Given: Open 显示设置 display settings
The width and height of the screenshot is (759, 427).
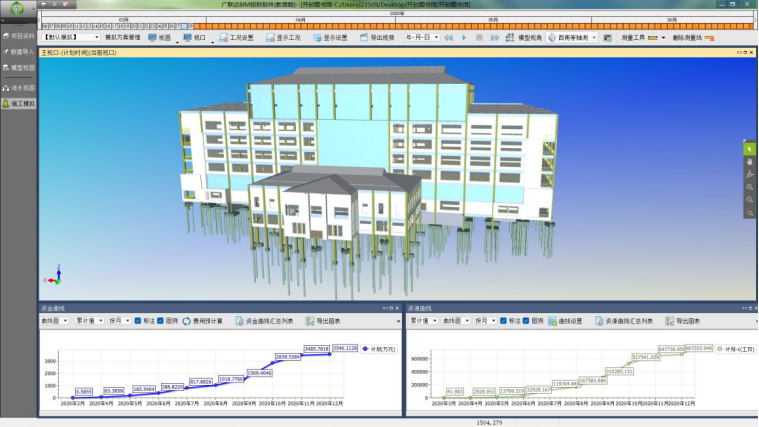Looking at the screenshot, I should coord(329,37).
